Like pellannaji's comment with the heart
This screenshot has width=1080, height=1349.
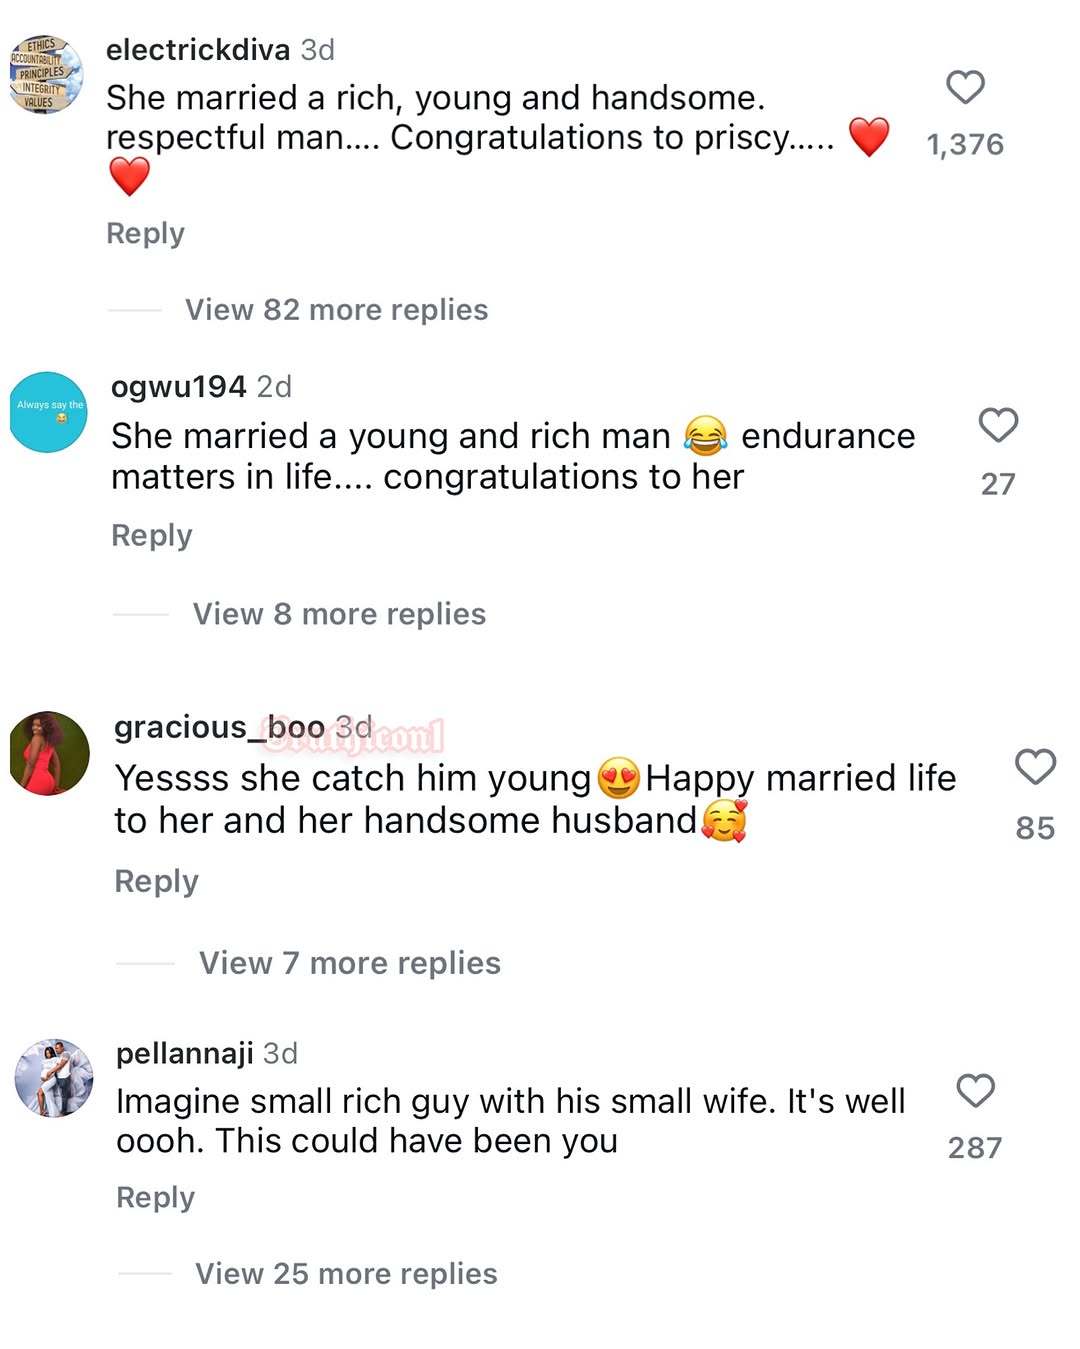point(975,1090)
